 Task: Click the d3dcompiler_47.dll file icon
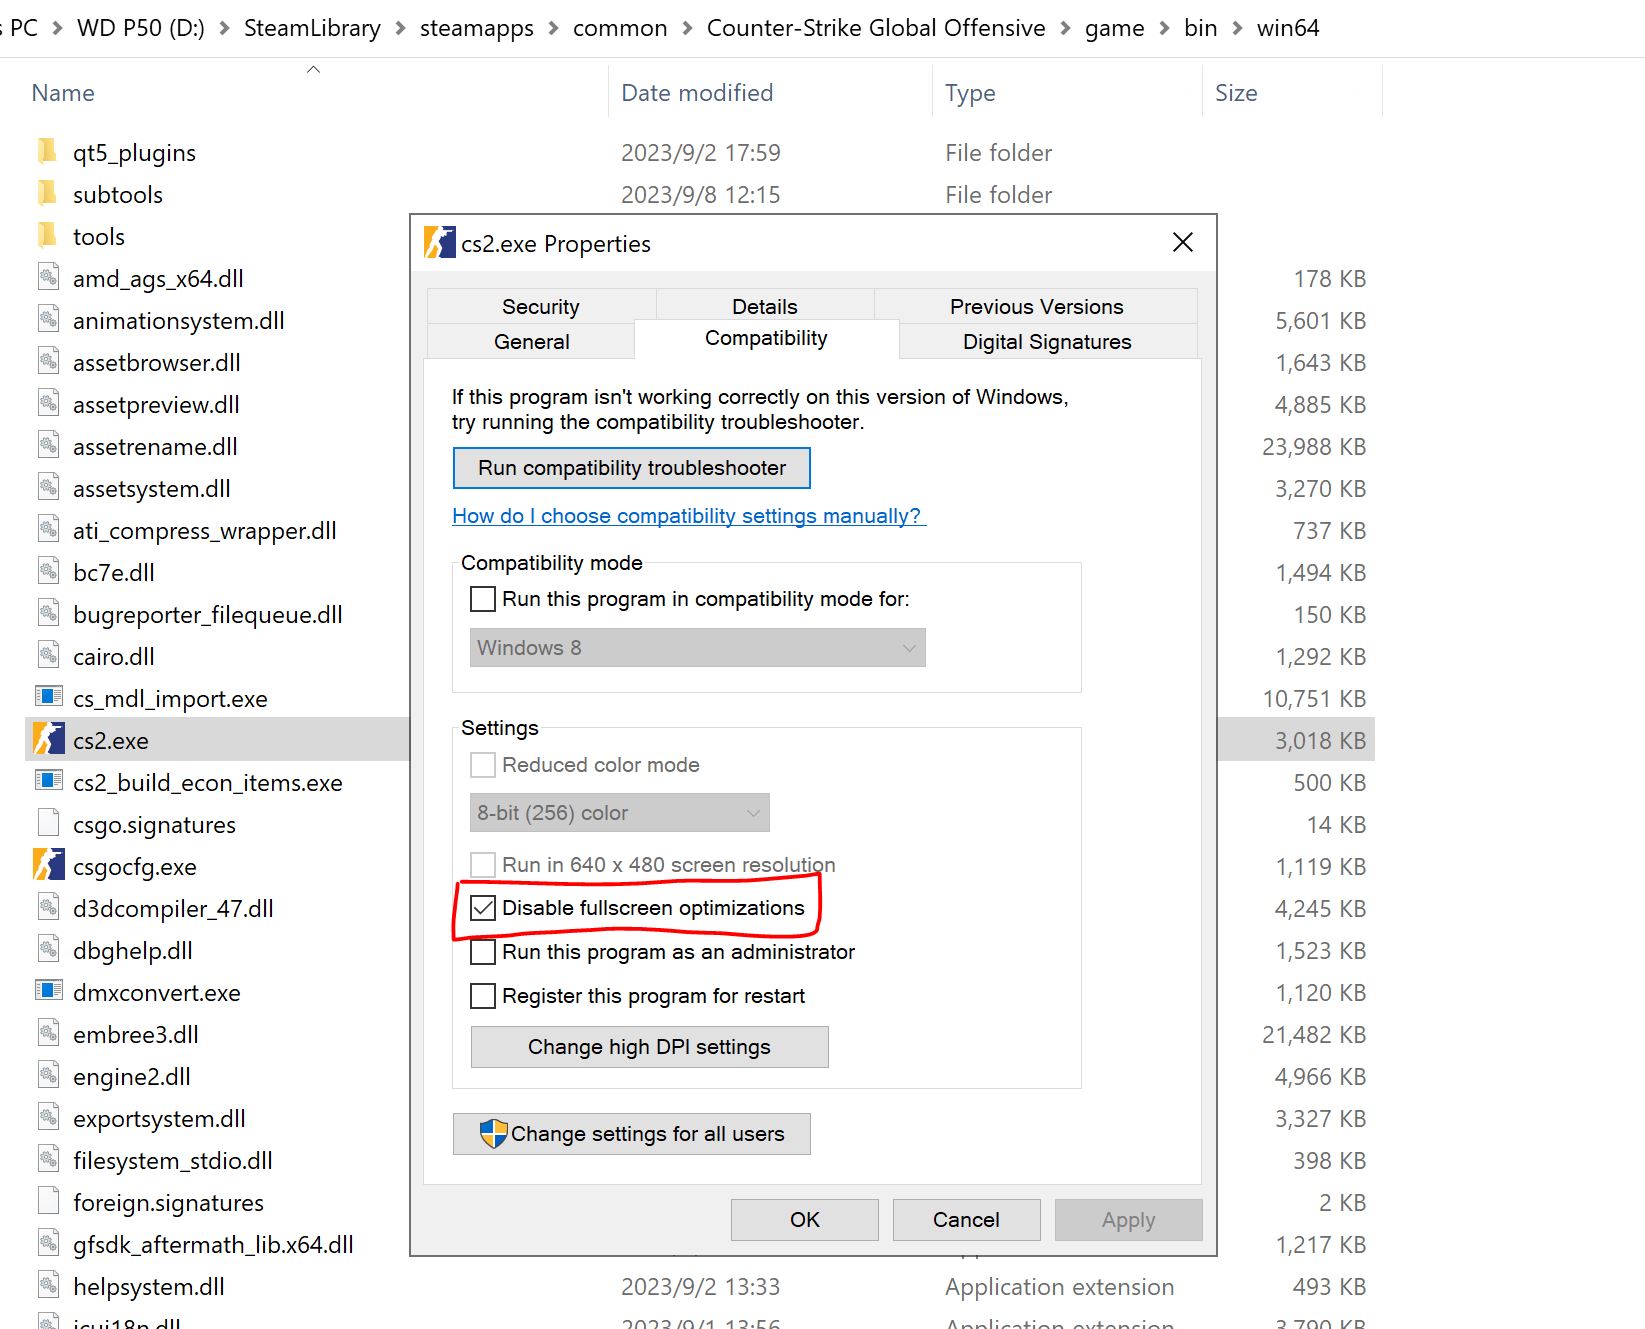click(x=48, y=908)
